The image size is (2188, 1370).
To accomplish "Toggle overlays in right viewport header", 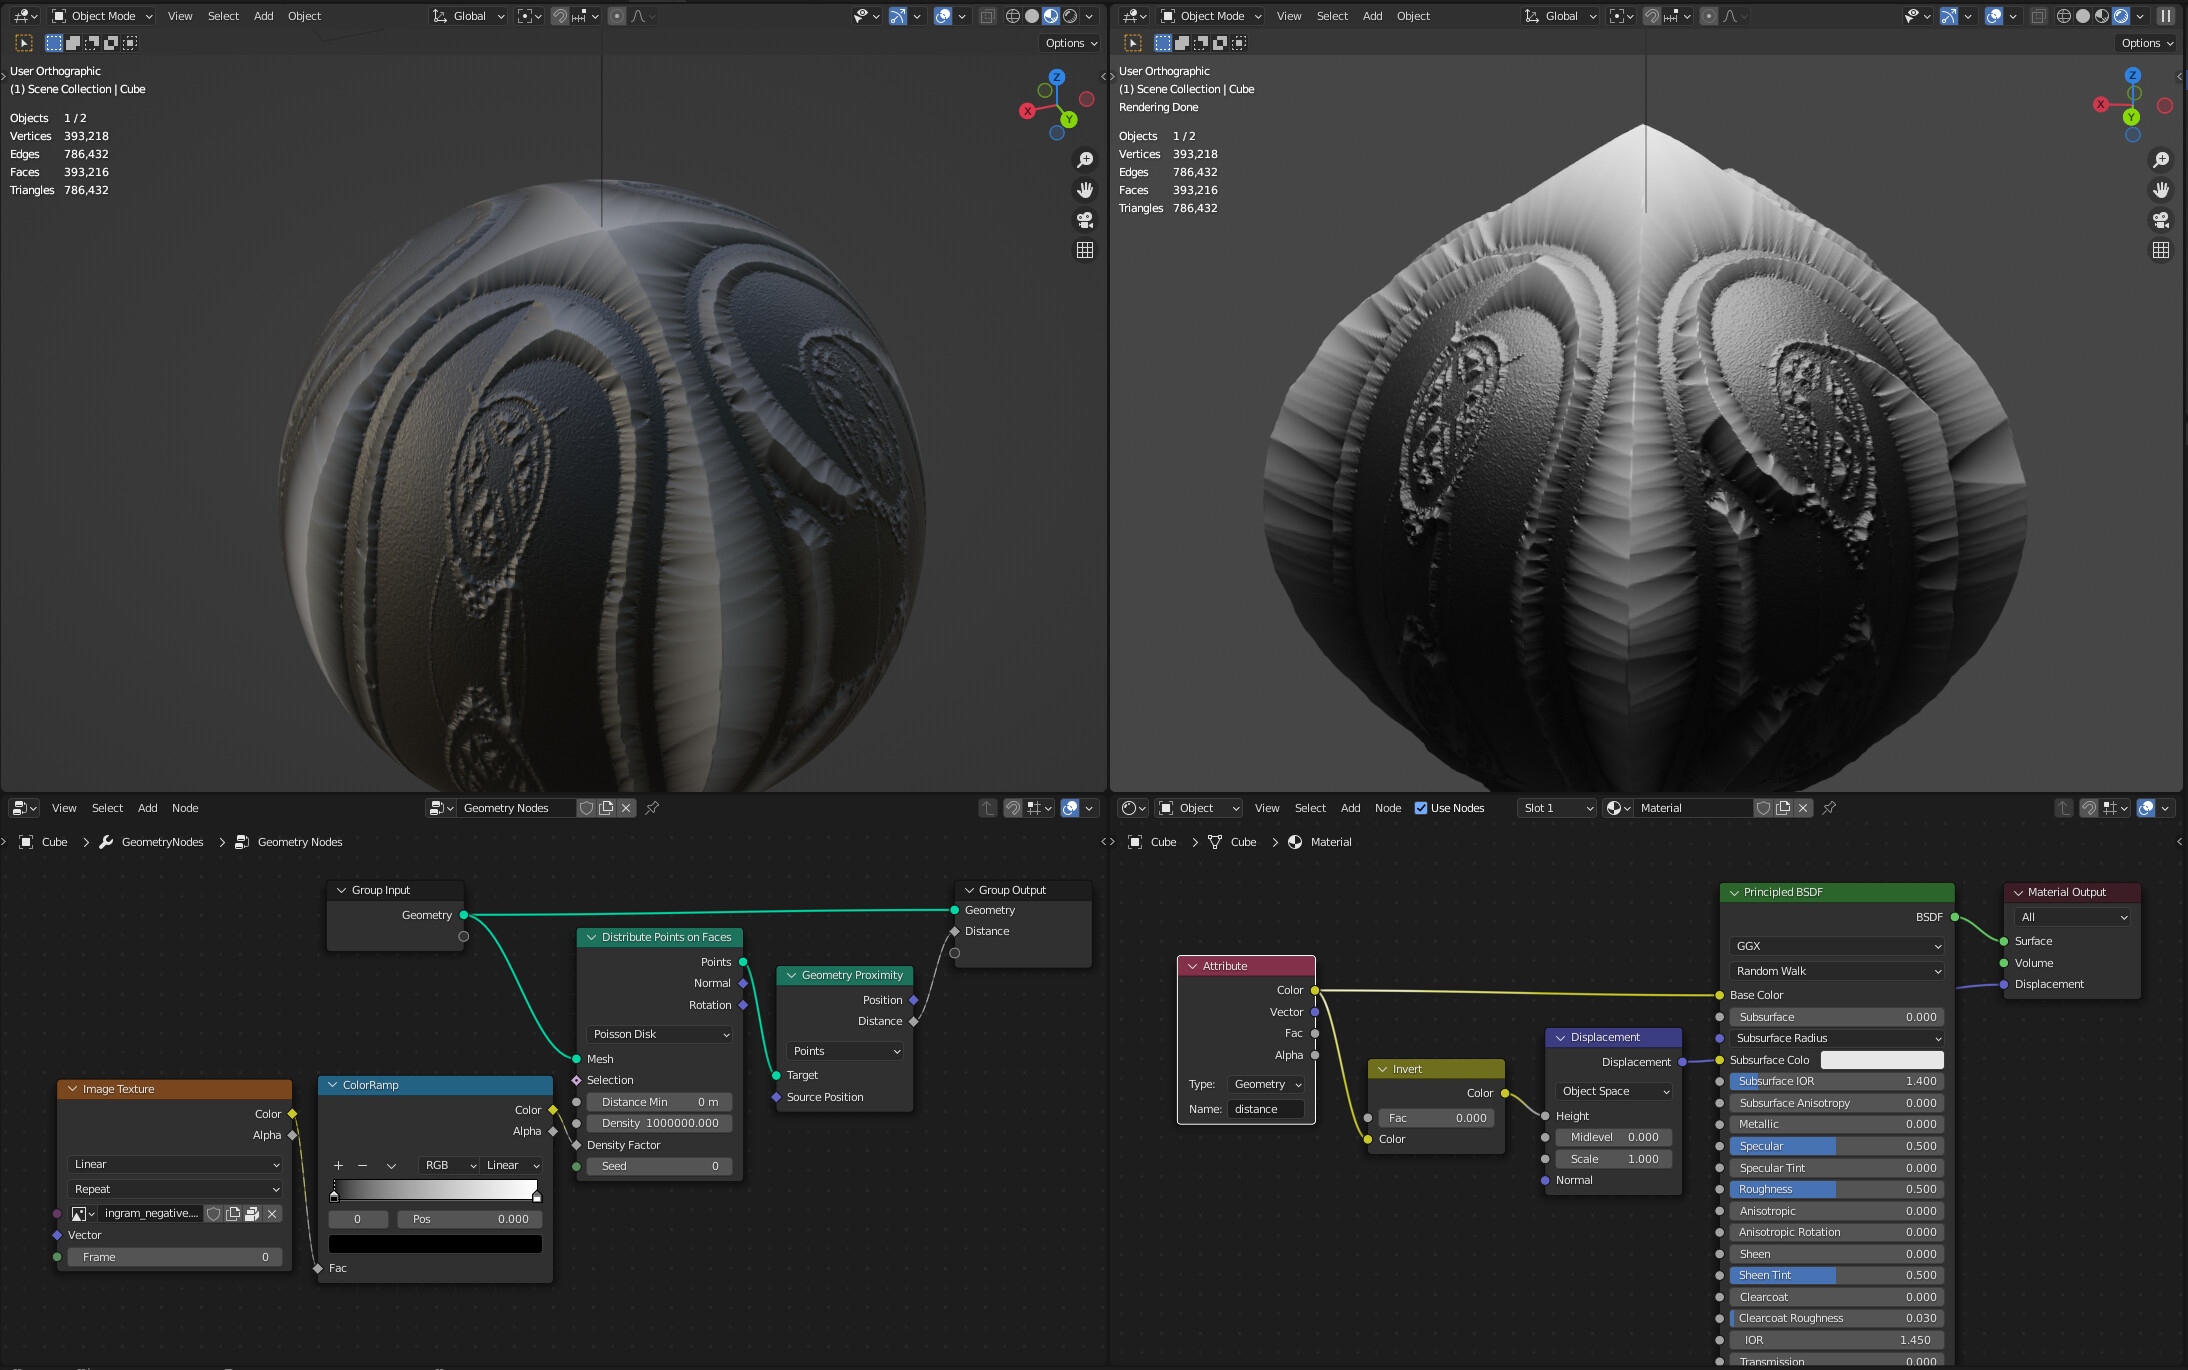I will tap(1994, 16).
